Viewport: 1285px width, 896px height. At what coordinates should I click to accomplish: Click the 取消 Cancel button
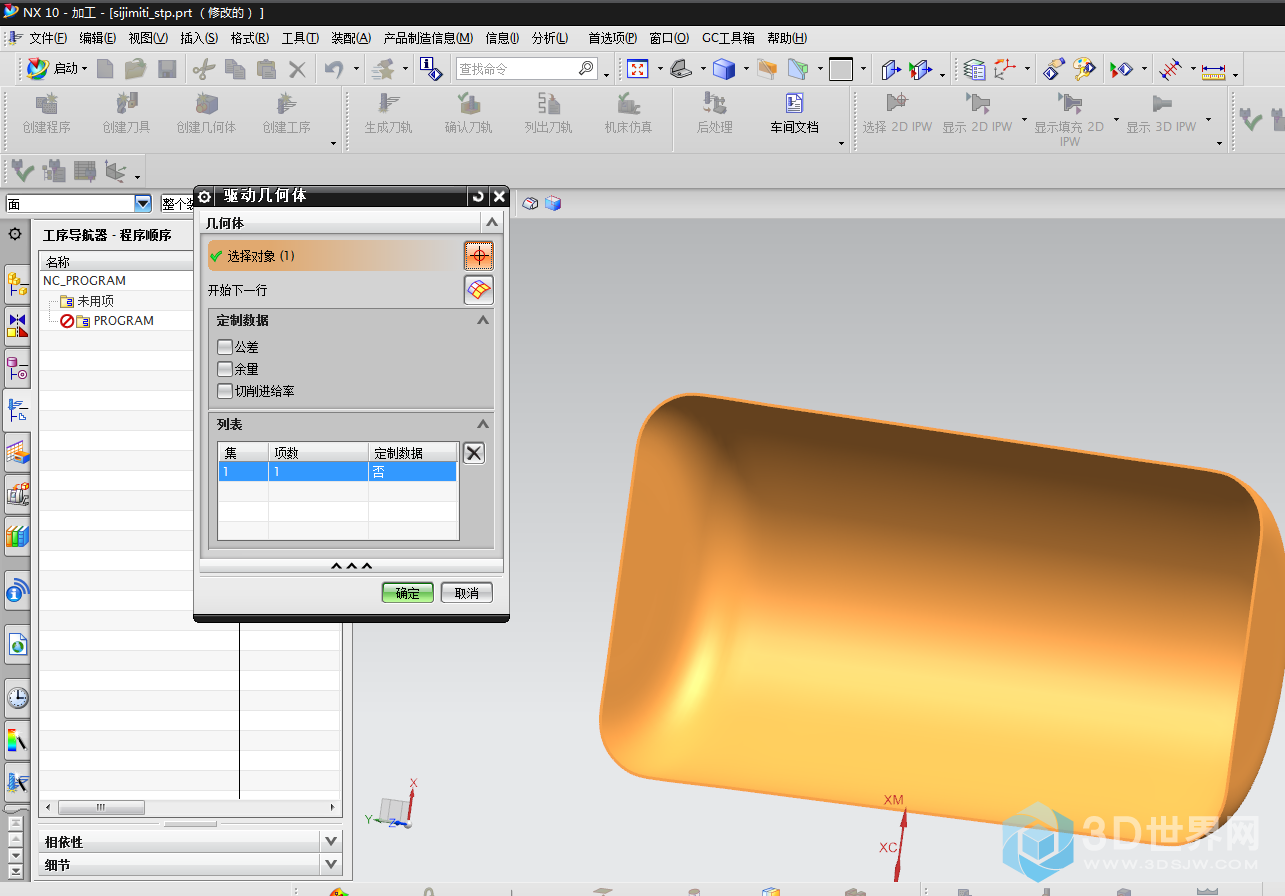(x=466, y=593)
